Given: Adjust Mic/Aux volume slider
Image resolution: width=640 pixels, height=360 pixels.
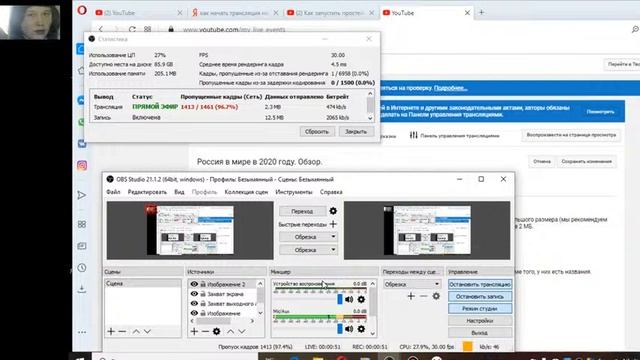Looking at the screenshot, I should pyautogui.click(x=340, y=329).
